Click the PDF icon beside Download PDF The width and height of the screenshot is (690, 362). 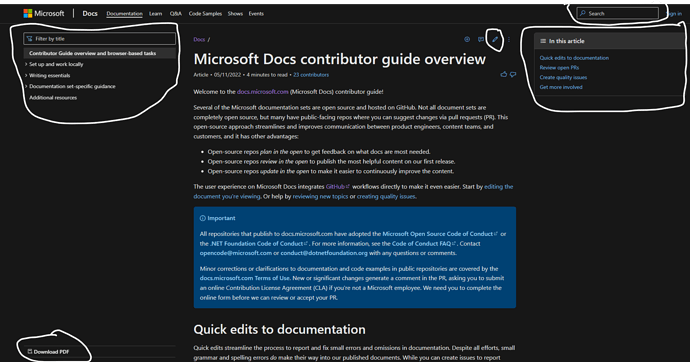click(30, 351)
